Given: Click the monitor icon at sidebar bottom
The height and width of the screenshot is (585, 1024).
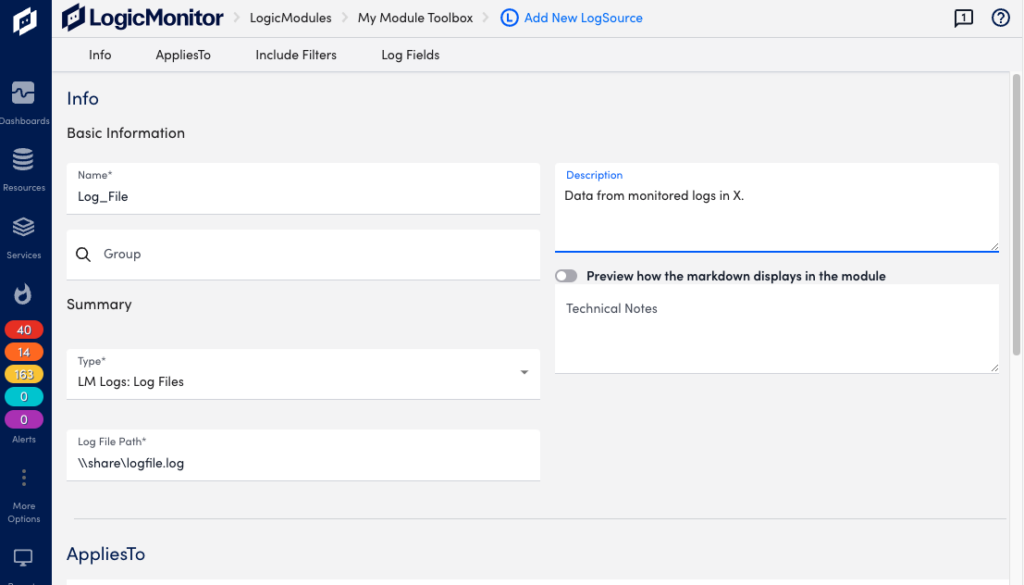Looking at the screenshot, I should point(24,558).
